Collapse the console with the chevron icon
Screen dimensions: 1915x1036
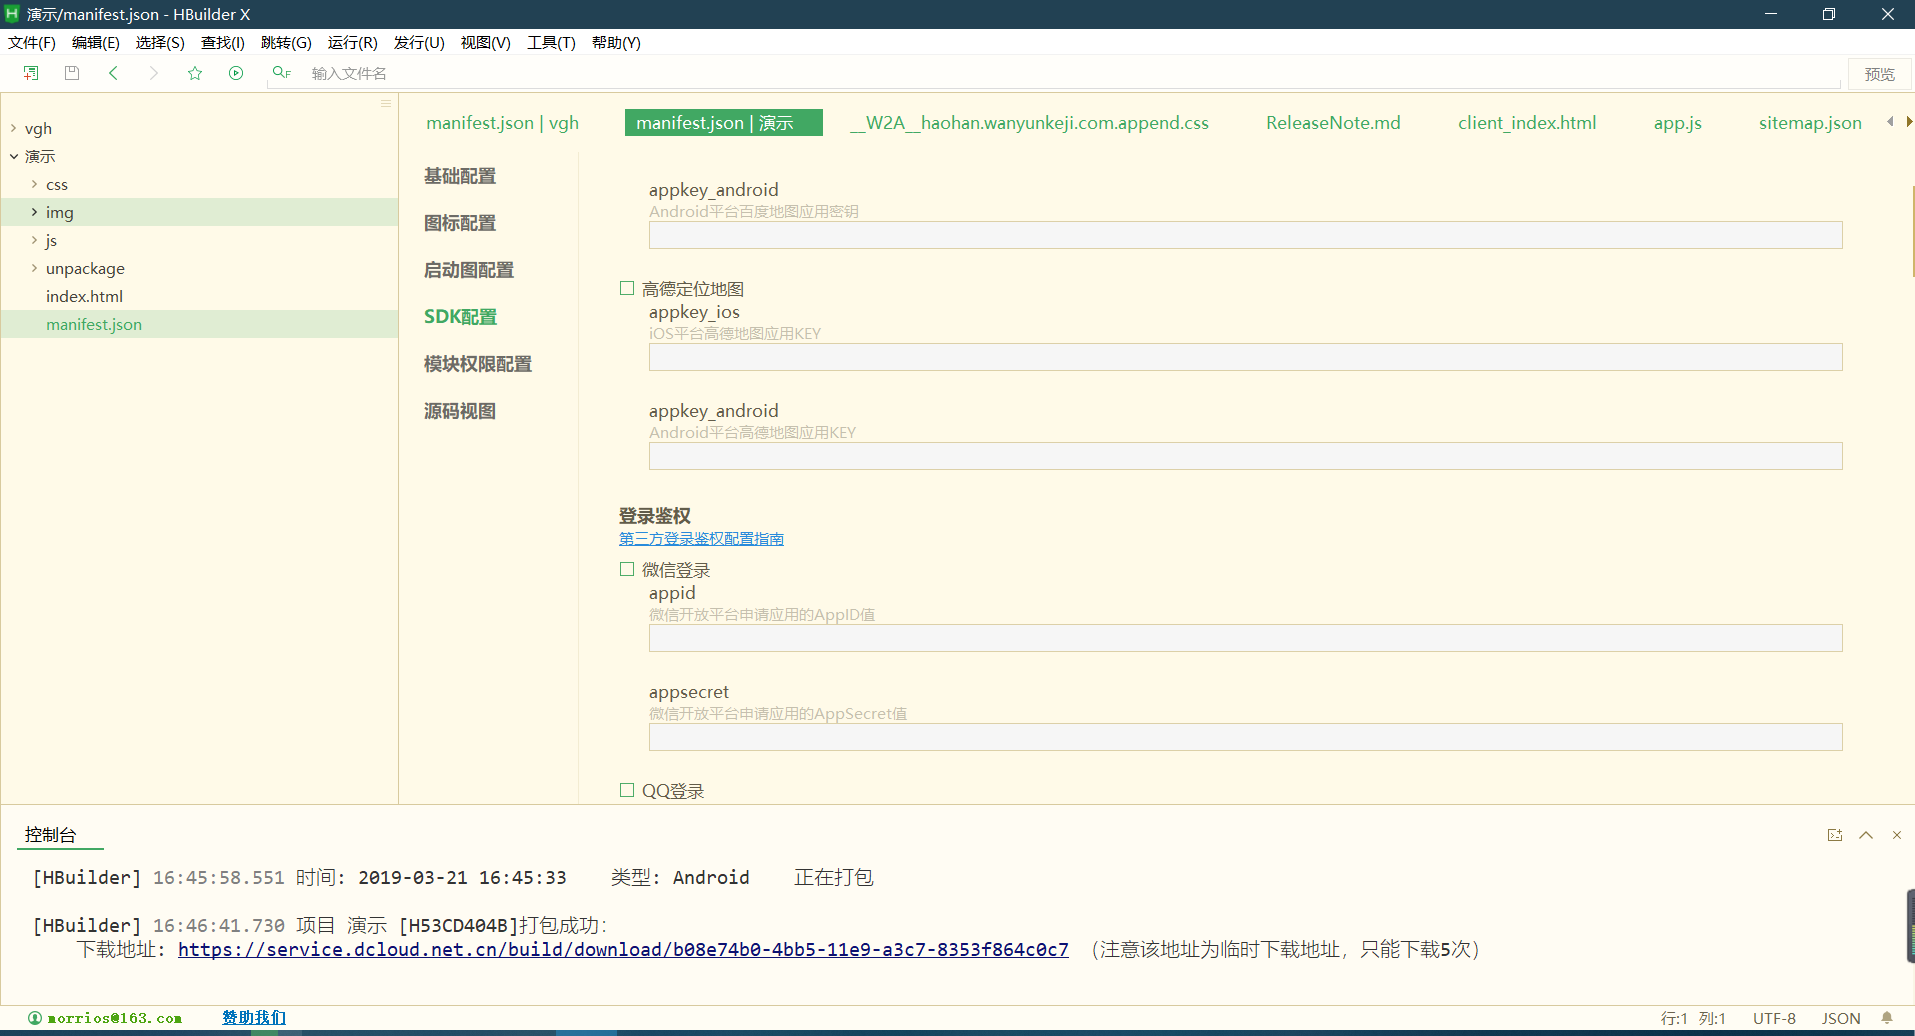click(1866, 835)
